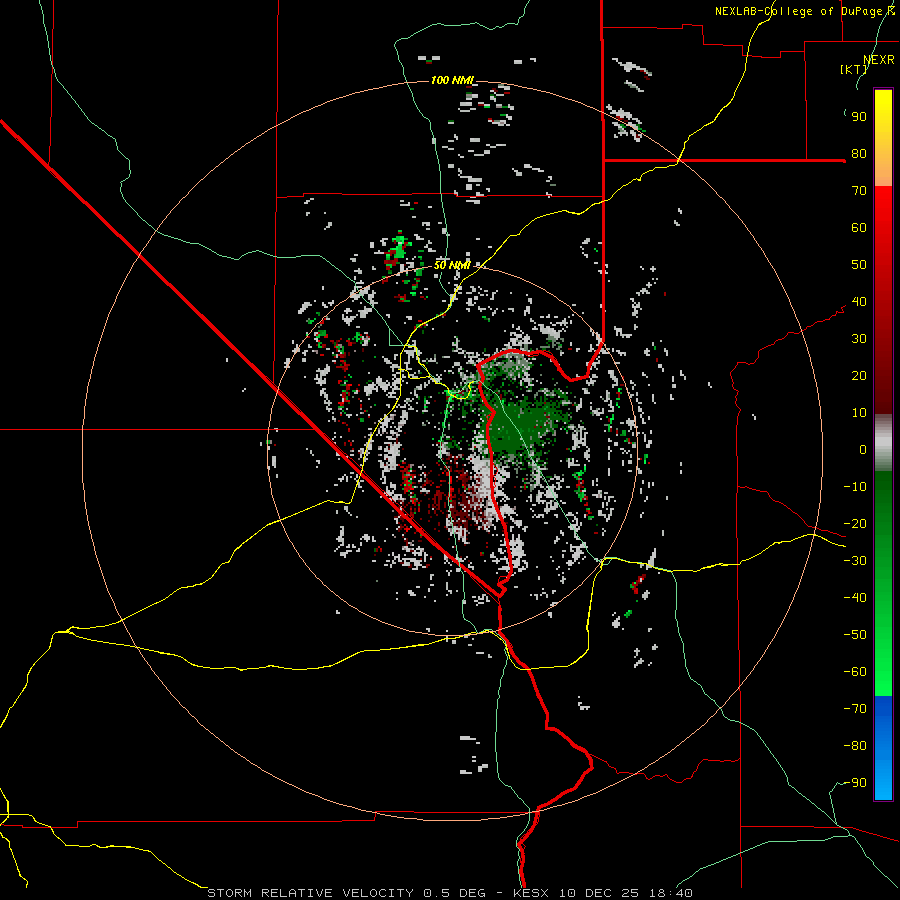This screenshot has height=900, width=900.
Task: Click the positive 70 knot scale value
Action: 859,191
